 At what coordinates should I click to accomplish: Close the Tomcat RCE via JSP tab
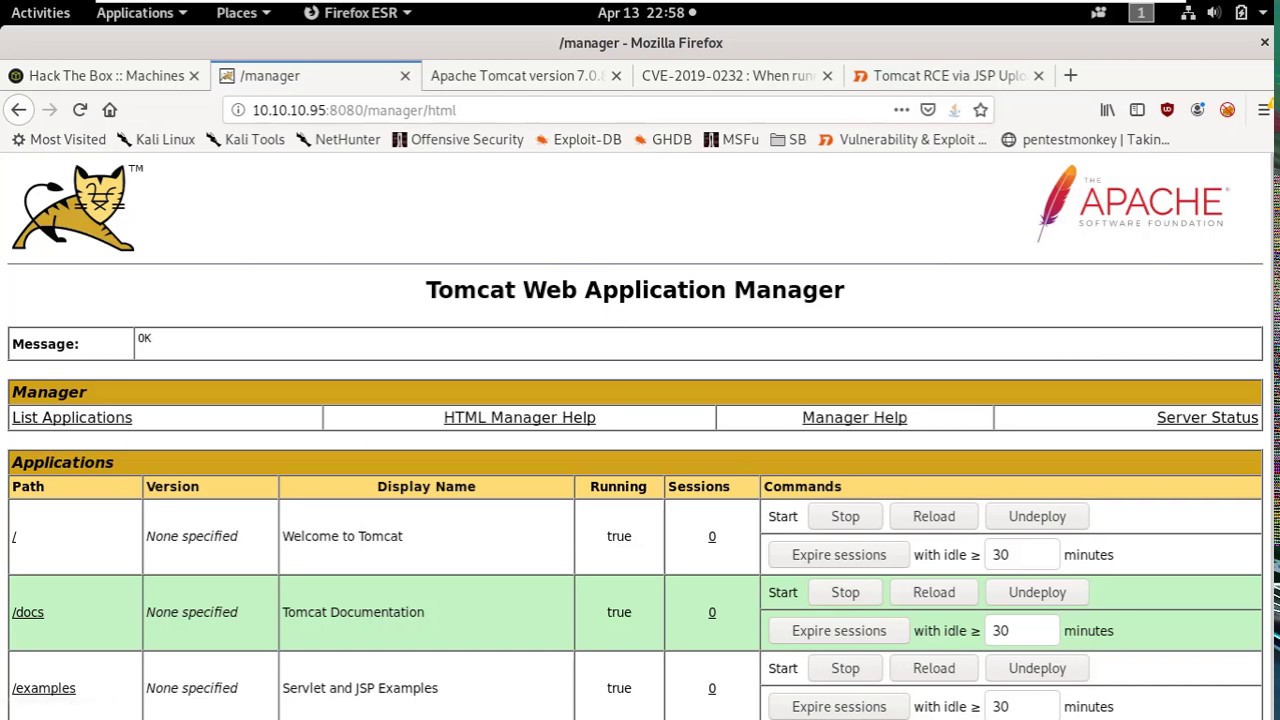click(x=1038, y=76)
